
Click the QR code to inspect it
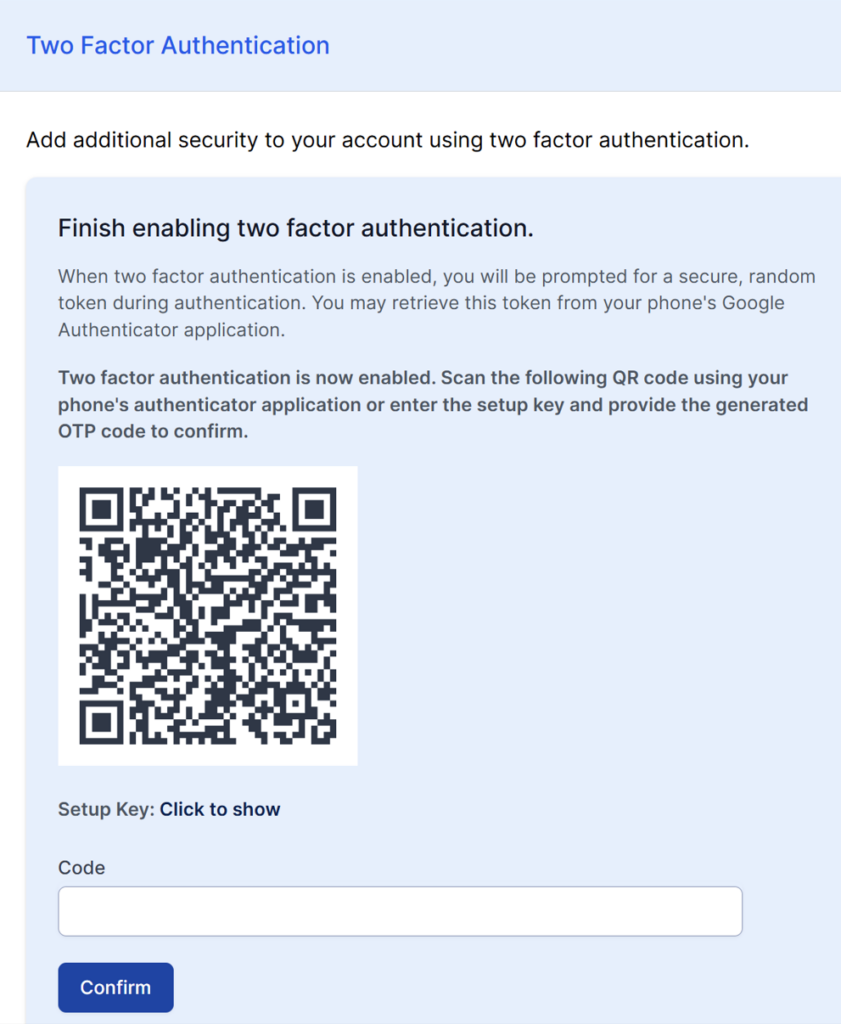click(x=207, y=614)
